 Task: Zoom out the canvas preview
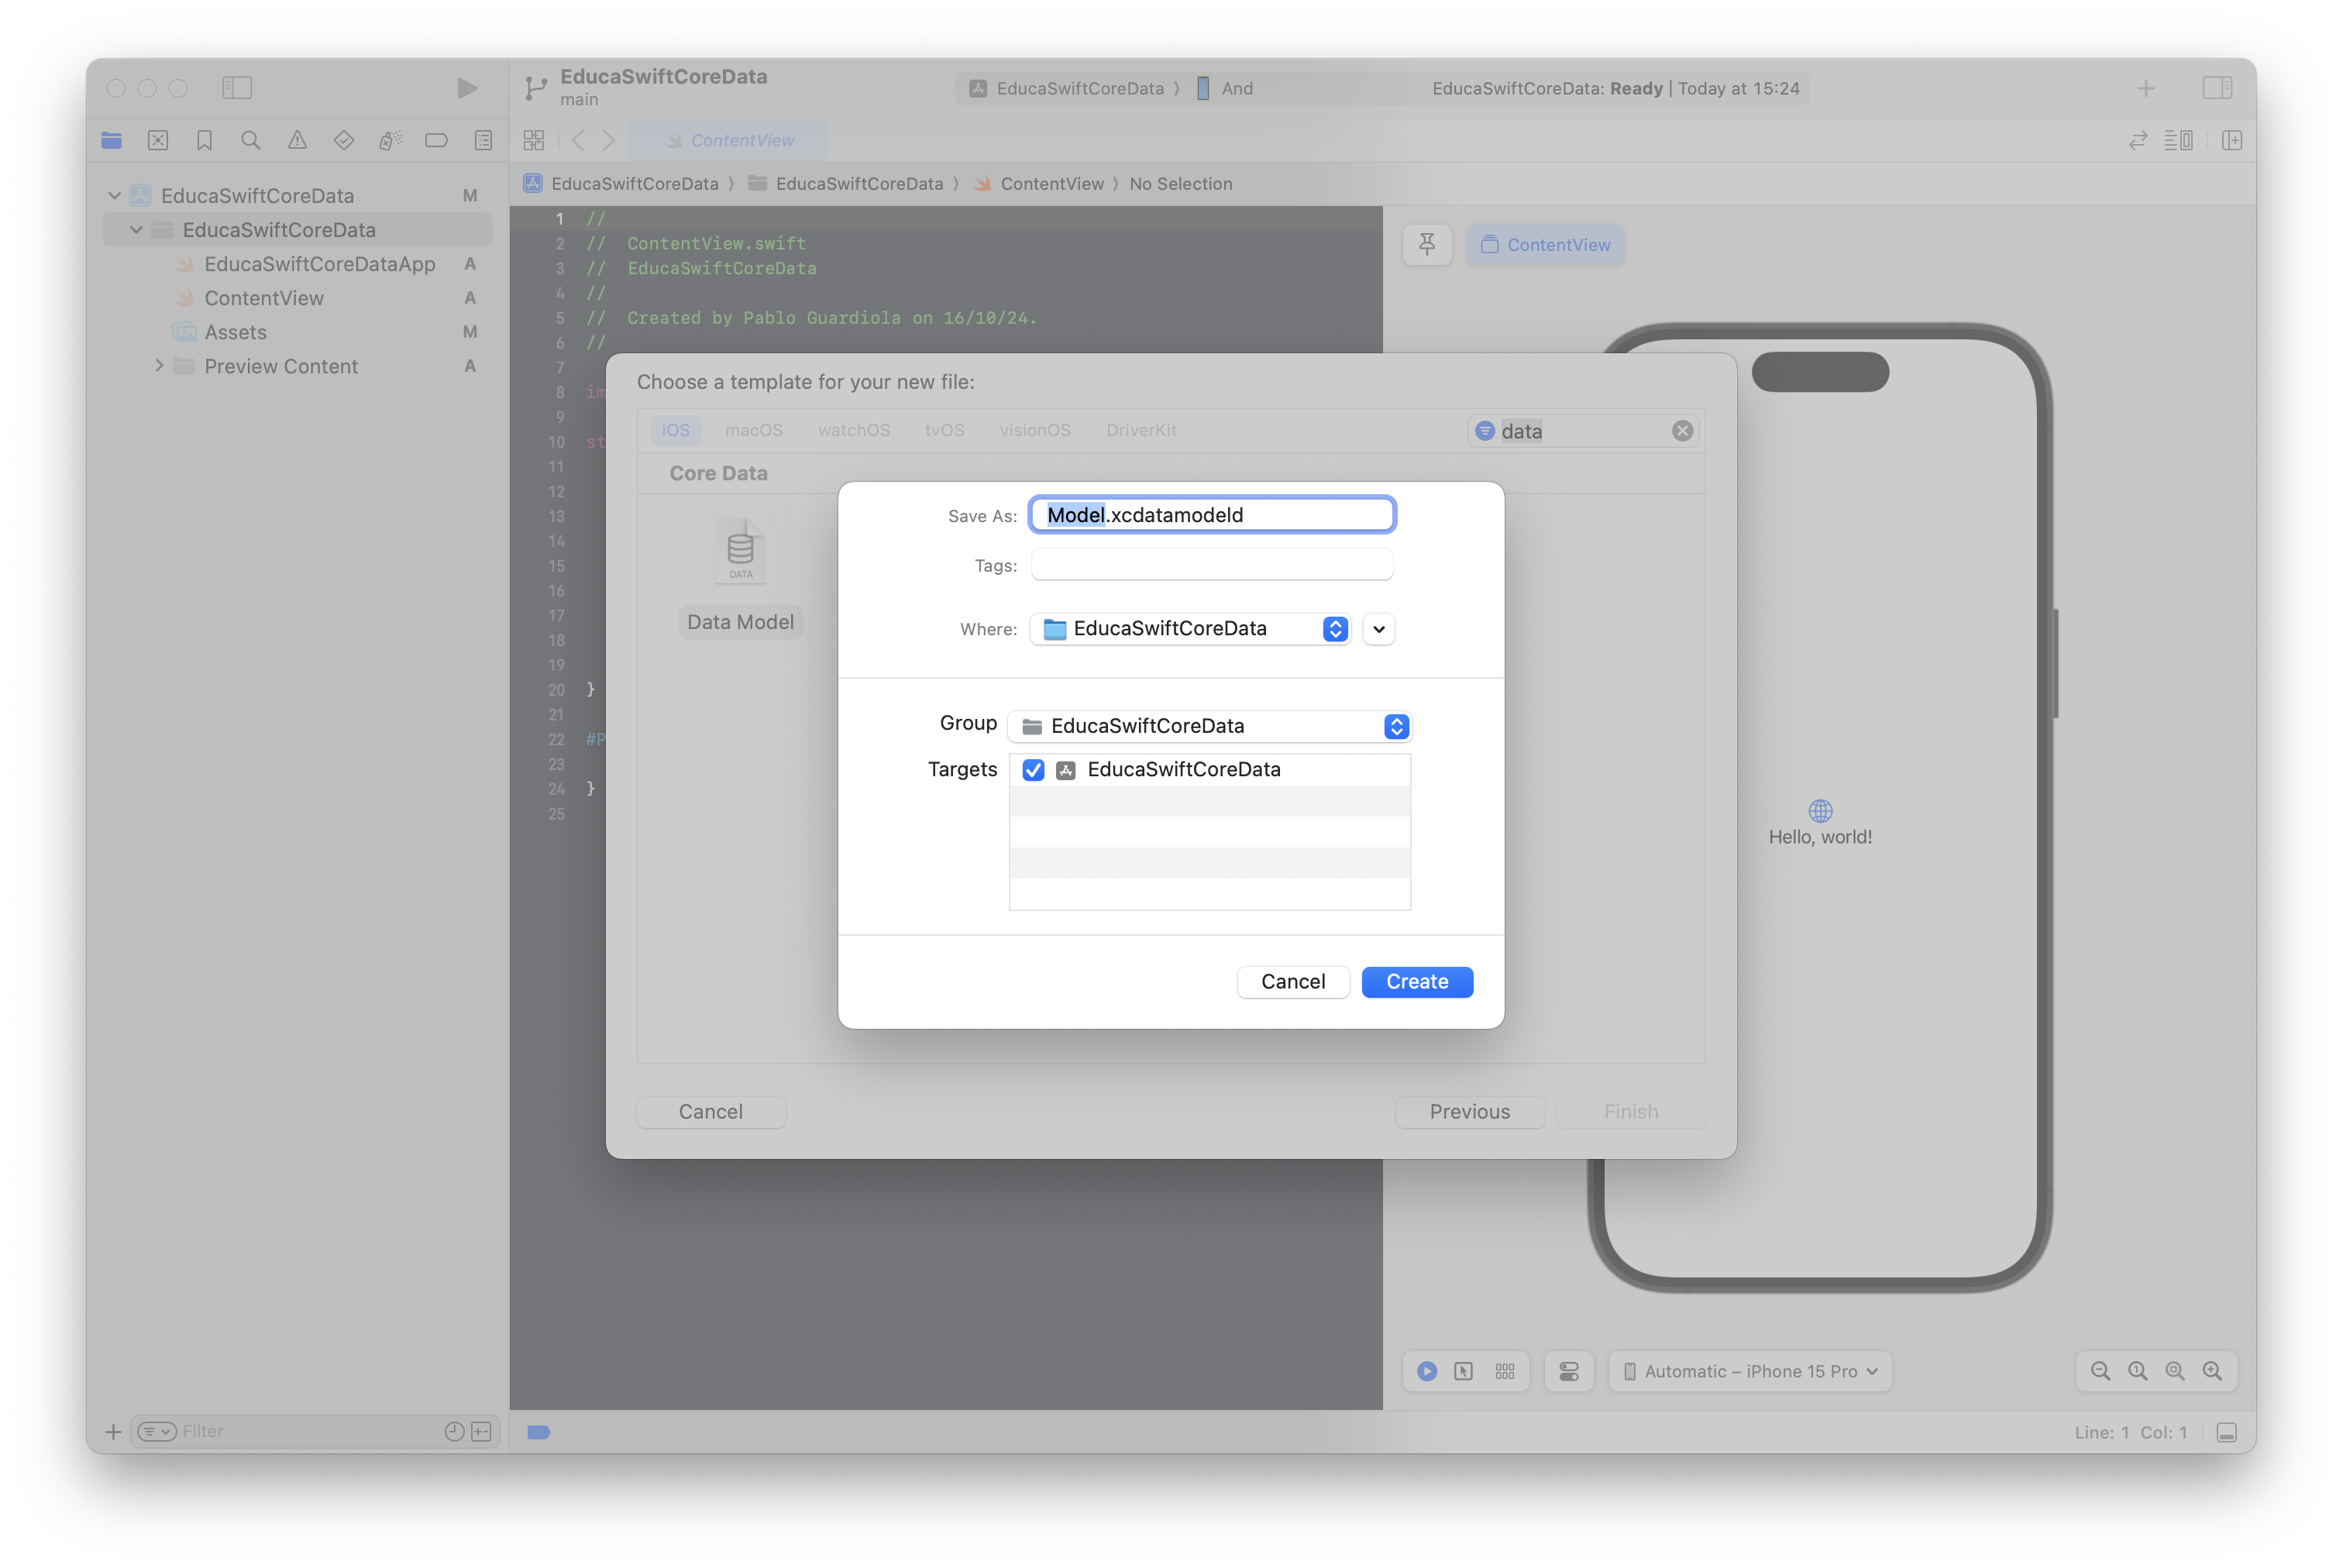point(2101,1371)
